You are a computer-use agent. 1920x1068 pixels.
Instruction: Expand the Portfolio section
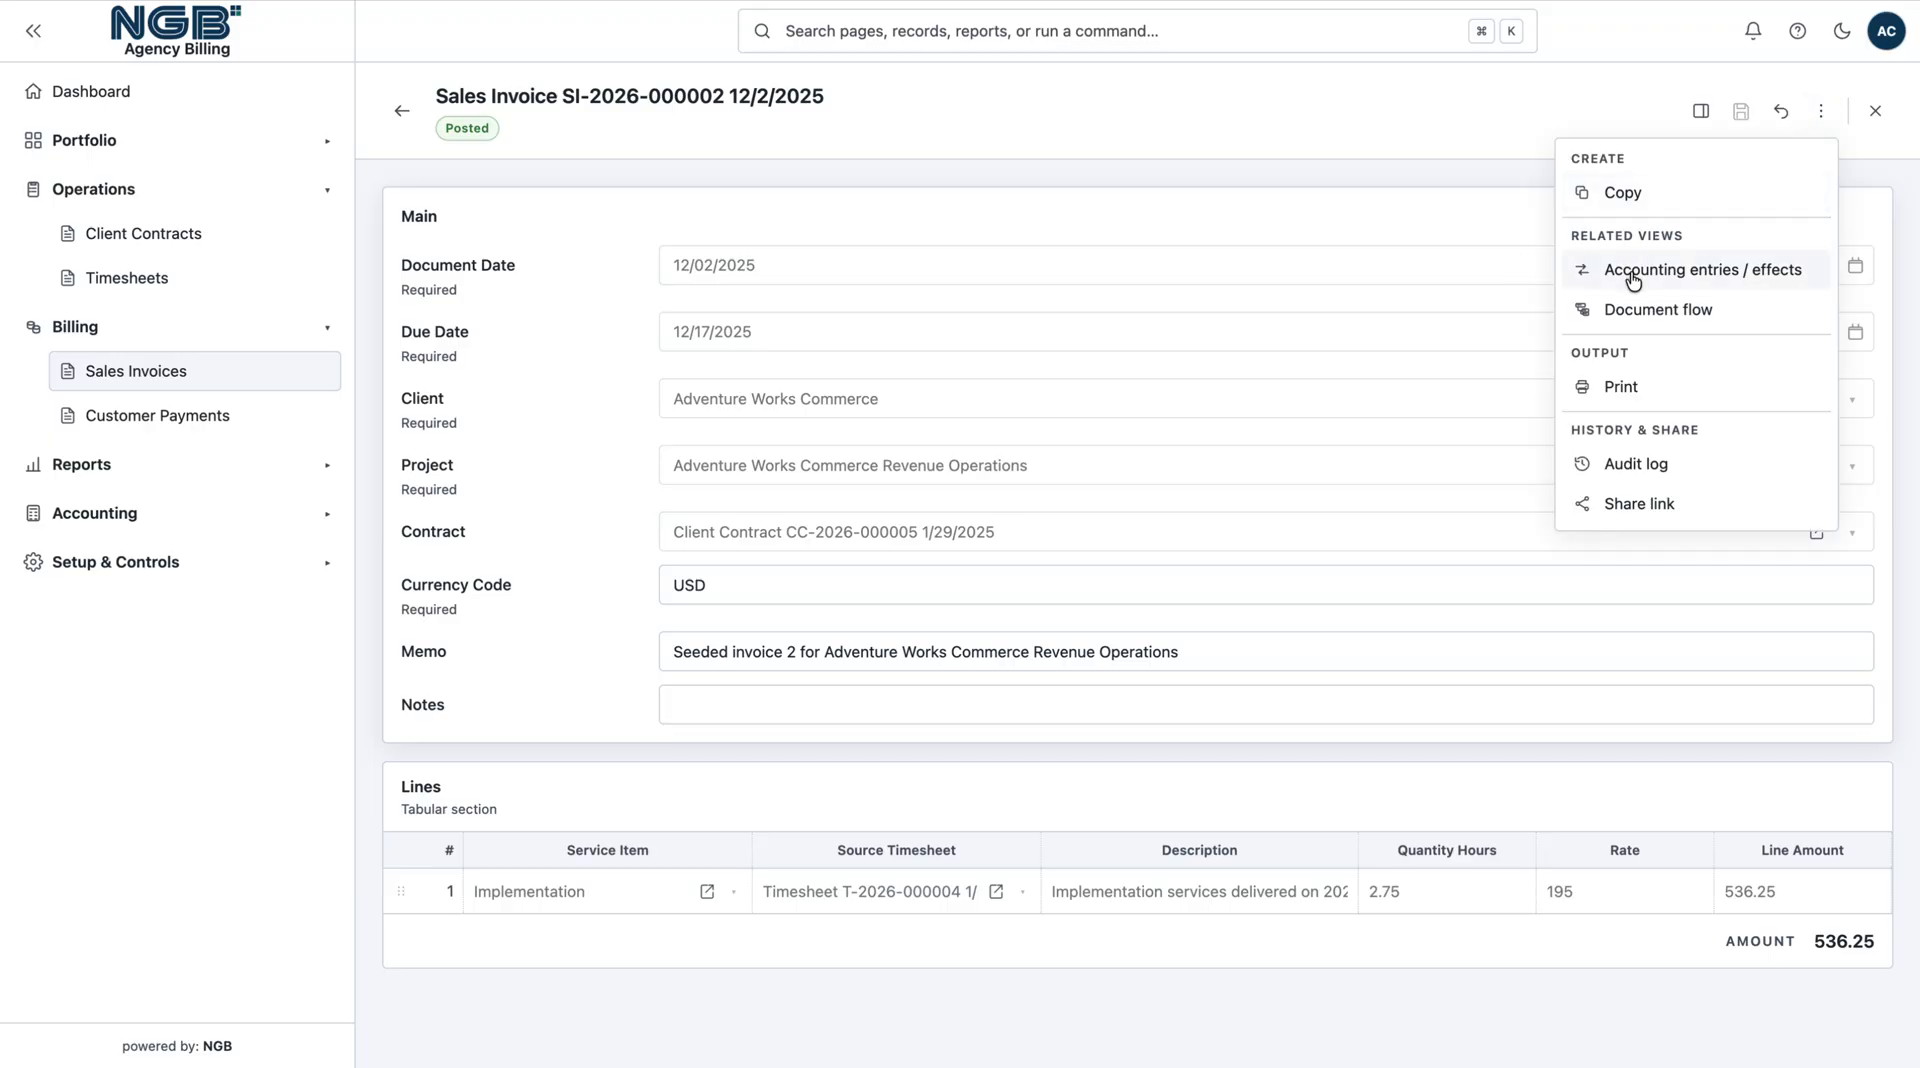pos(178,141)
